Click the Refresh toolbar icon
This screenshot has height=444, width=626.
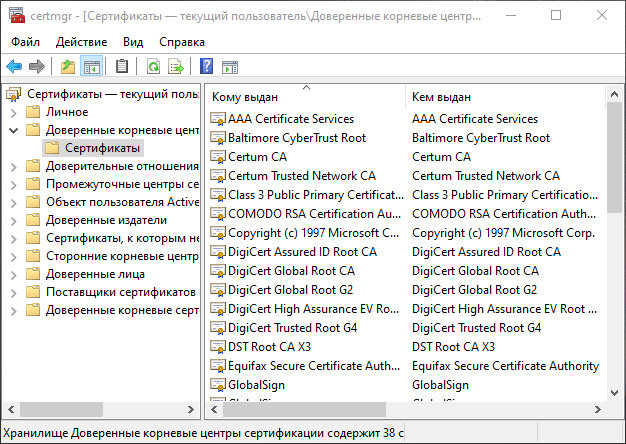[x=153, y=66]
